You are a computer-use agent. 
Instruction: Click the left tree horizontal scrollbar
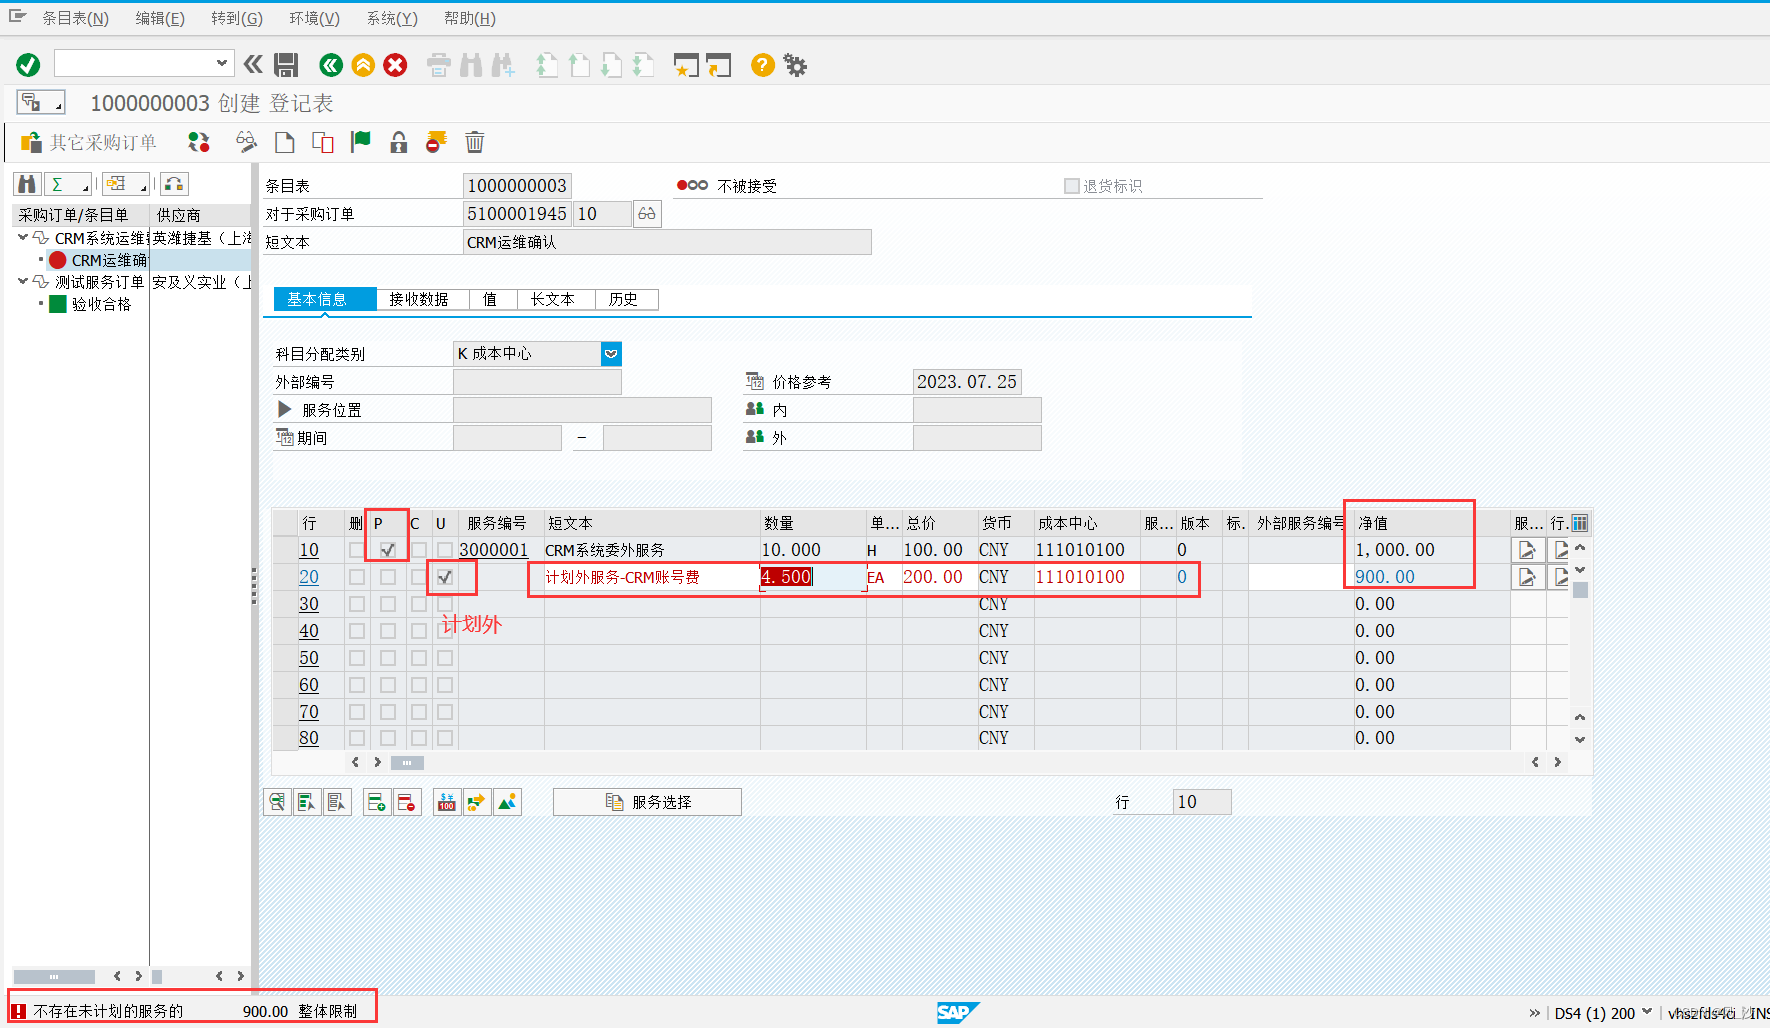point(54,976)
